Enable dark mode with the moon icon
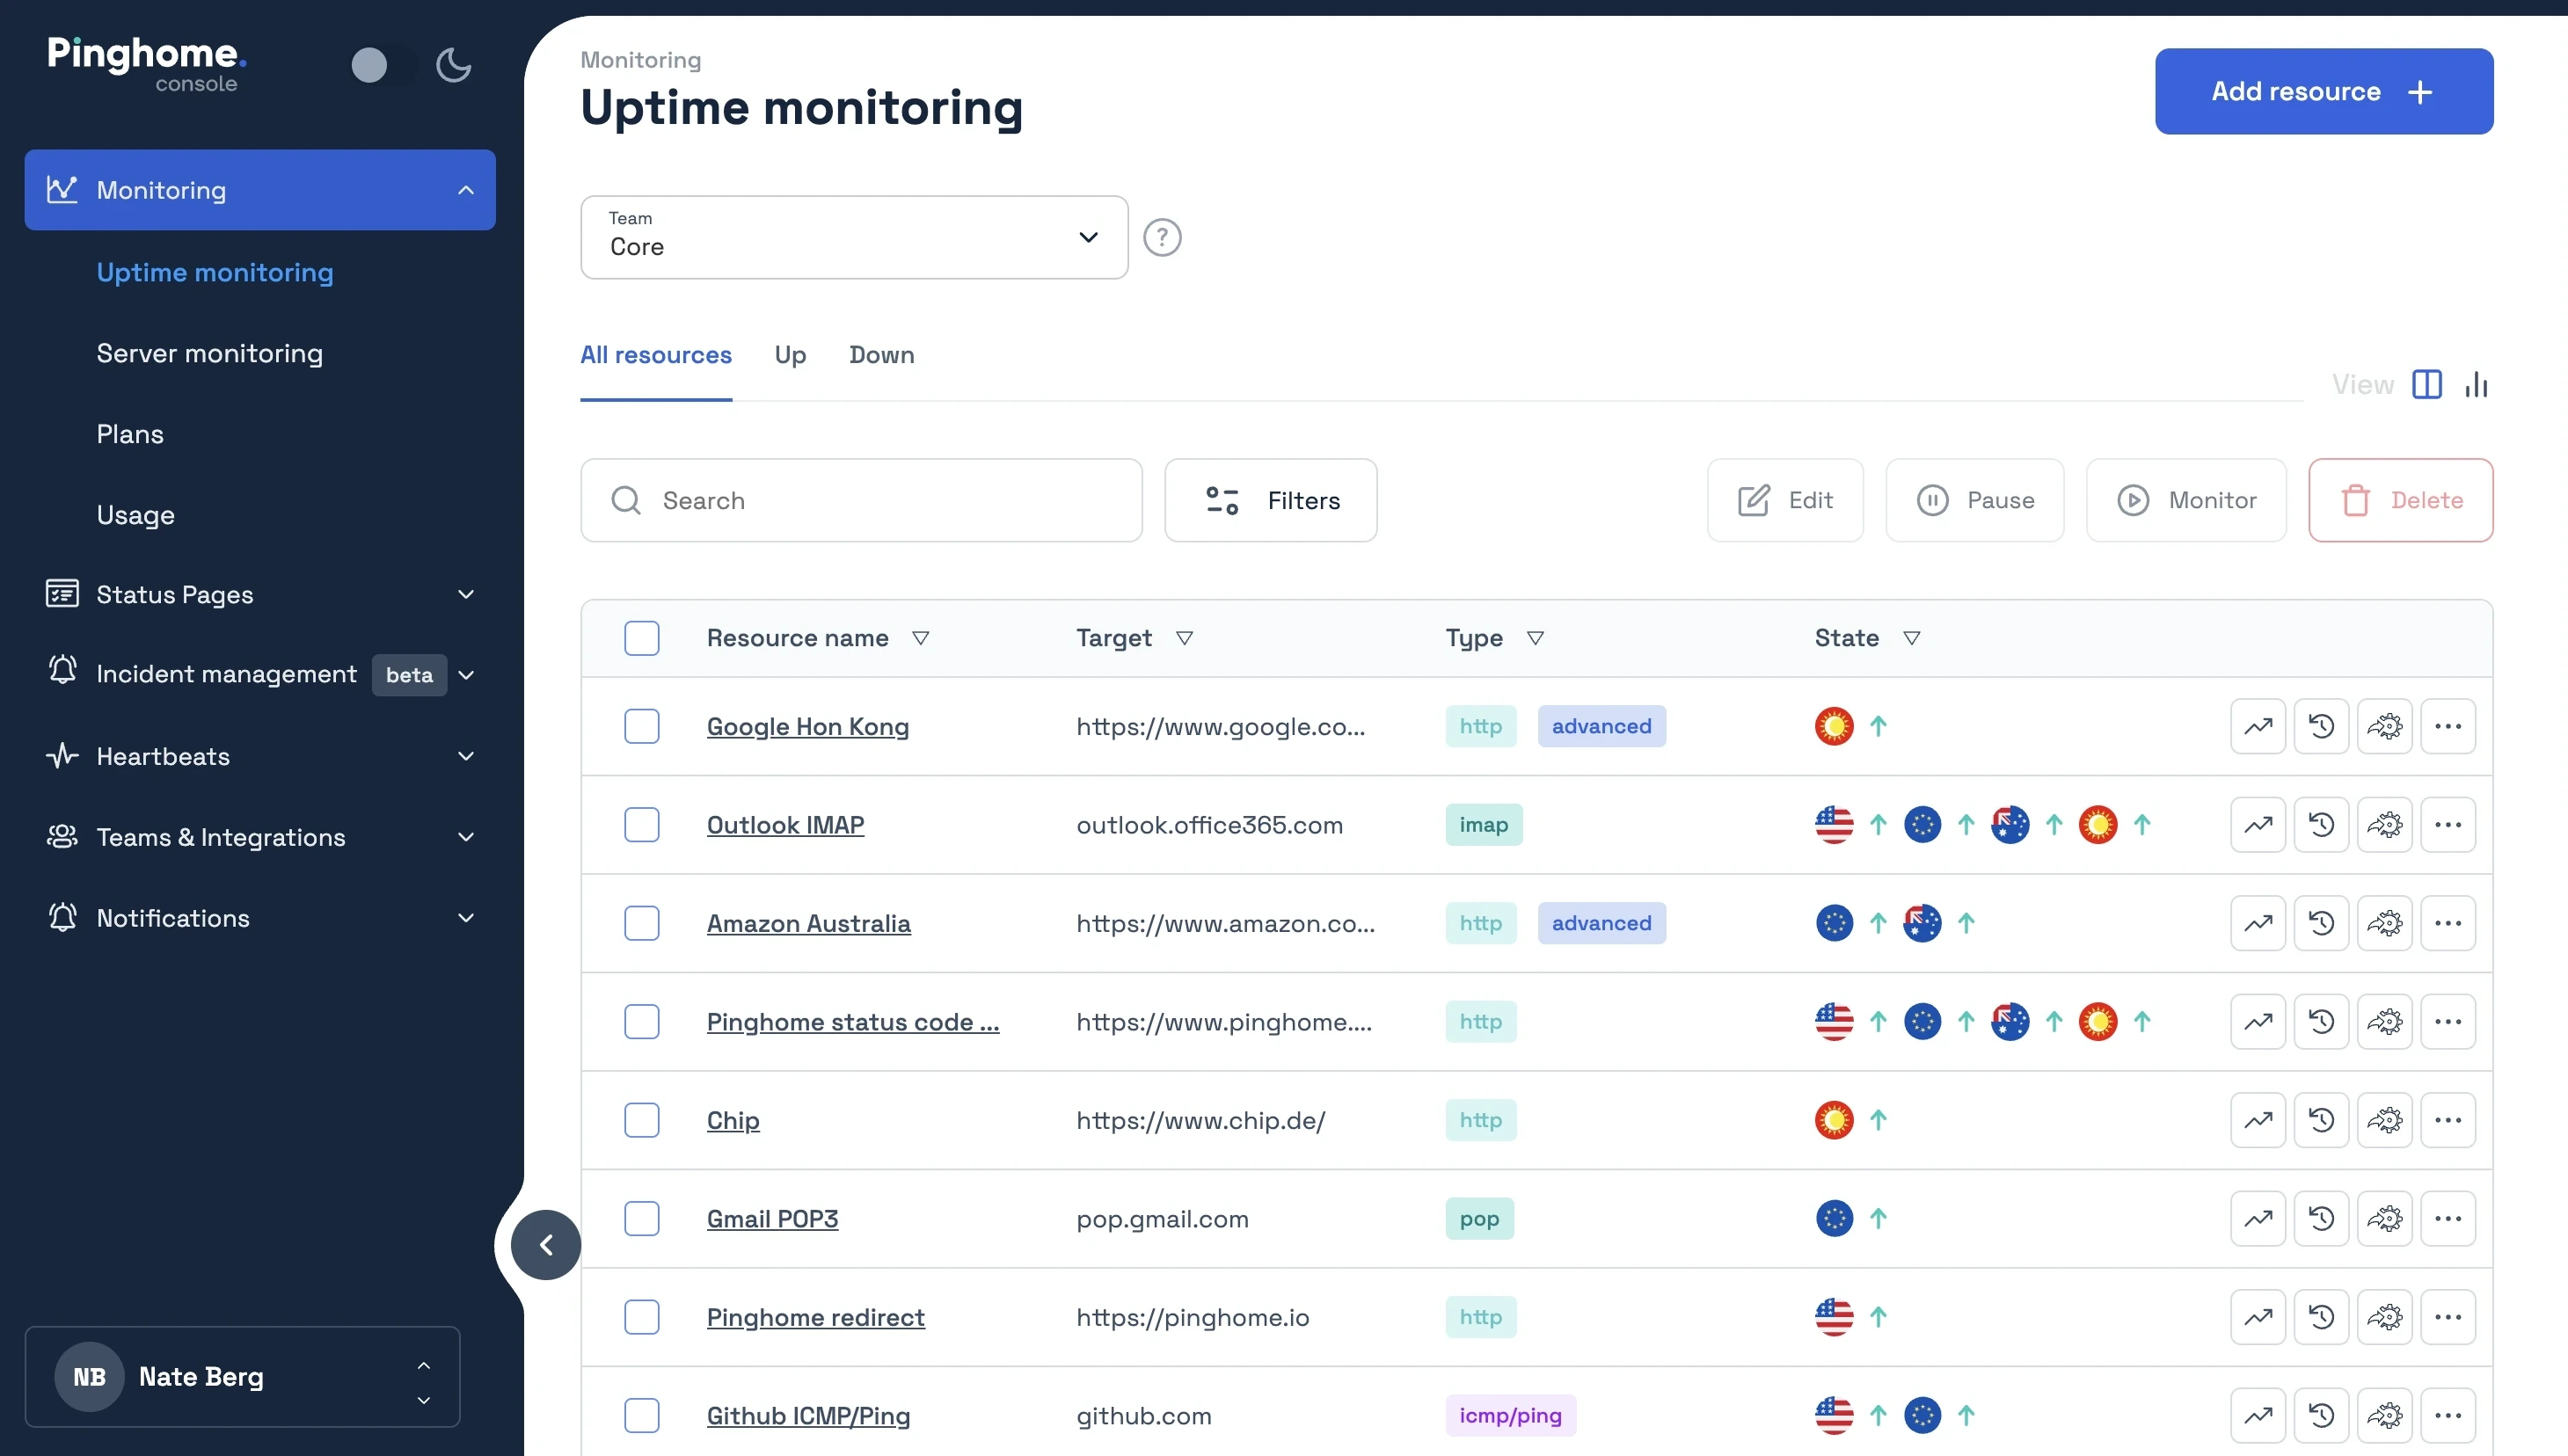This screenshot has height=1456, width=2568. click(452, 64)
